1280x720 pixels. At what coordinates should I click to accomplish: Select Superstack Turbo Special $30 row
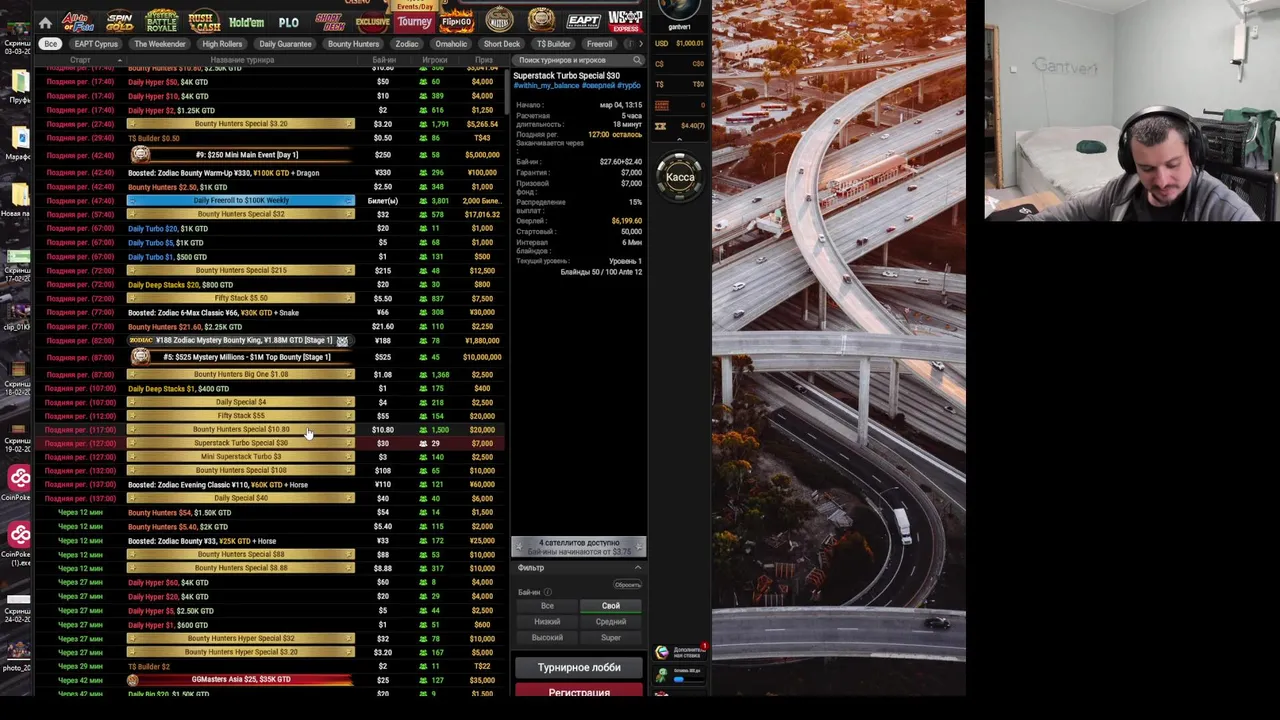[x=270, y=443]
